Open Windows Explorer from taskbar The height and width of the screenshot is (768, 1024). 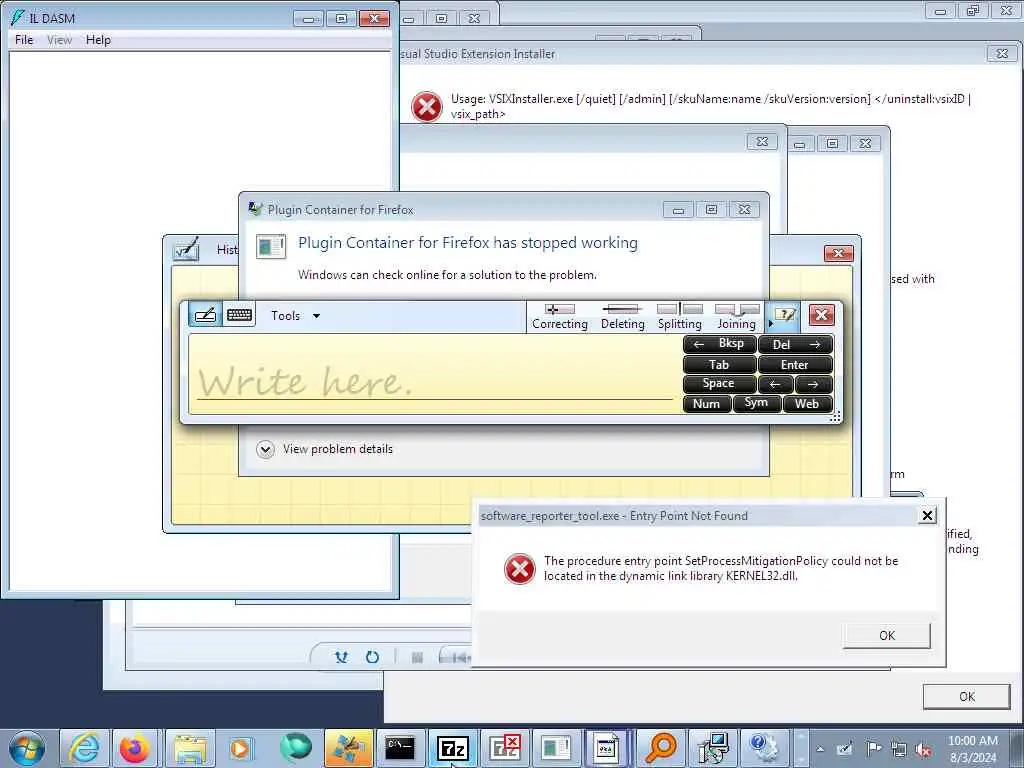[x=189, y=748]
